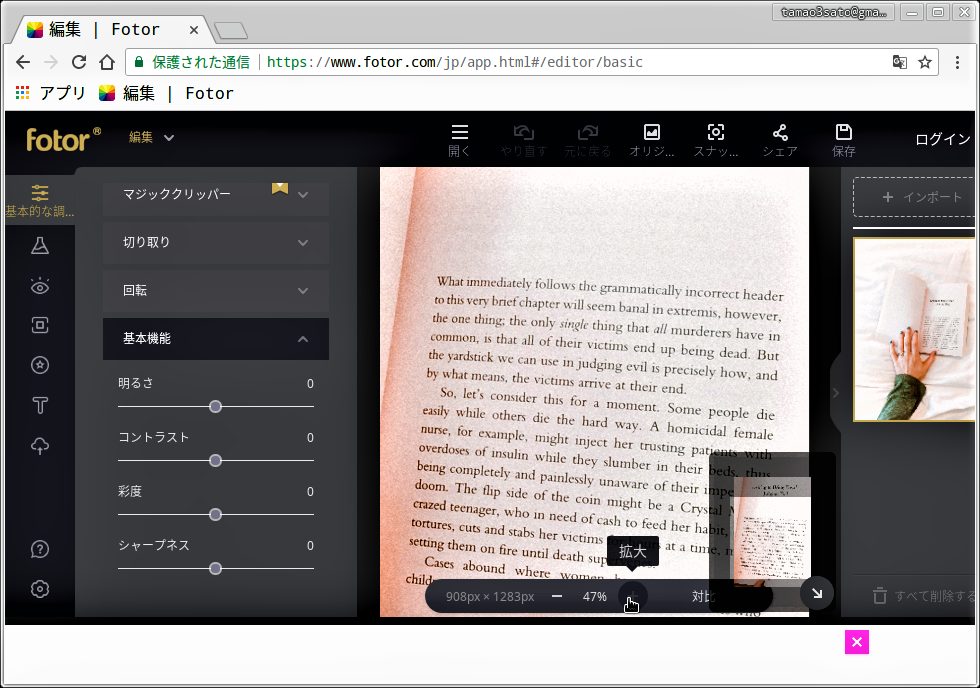Image resolution: width=980 pixels, height=688 pixels.
Task: Click the インポート import button
Action: (914, 197)
